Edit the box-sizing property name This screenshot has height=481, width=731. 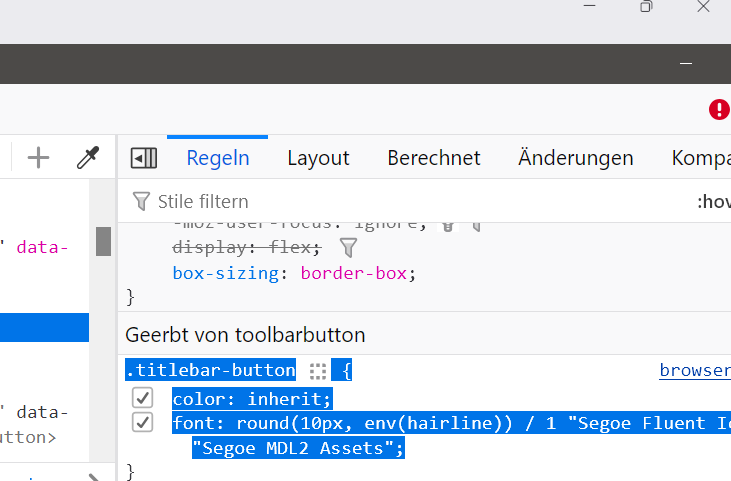click(x=226, y=273)
